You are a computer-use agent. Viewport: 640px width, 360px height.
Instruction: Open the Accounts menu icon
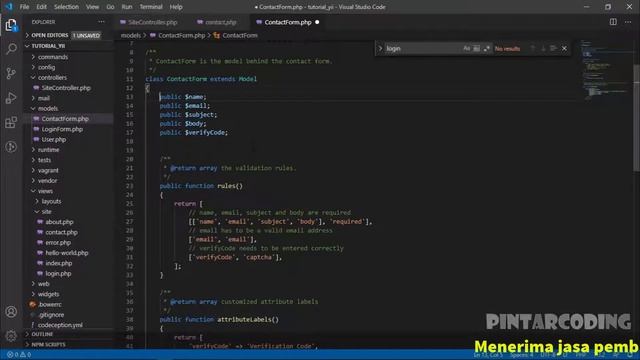11,312
